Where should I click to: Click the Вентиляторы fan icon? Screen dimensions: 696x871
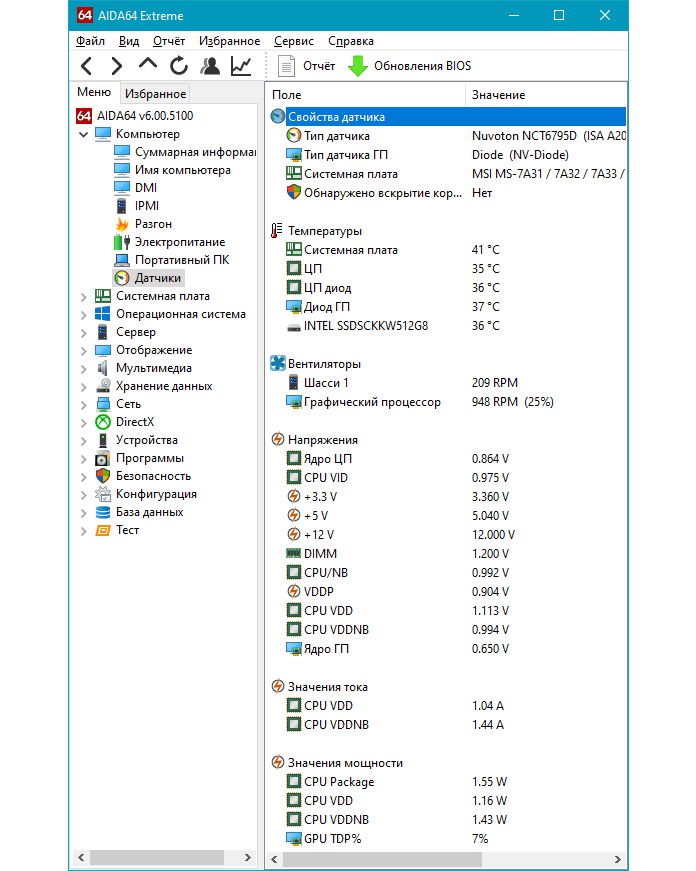pos(278,363)
